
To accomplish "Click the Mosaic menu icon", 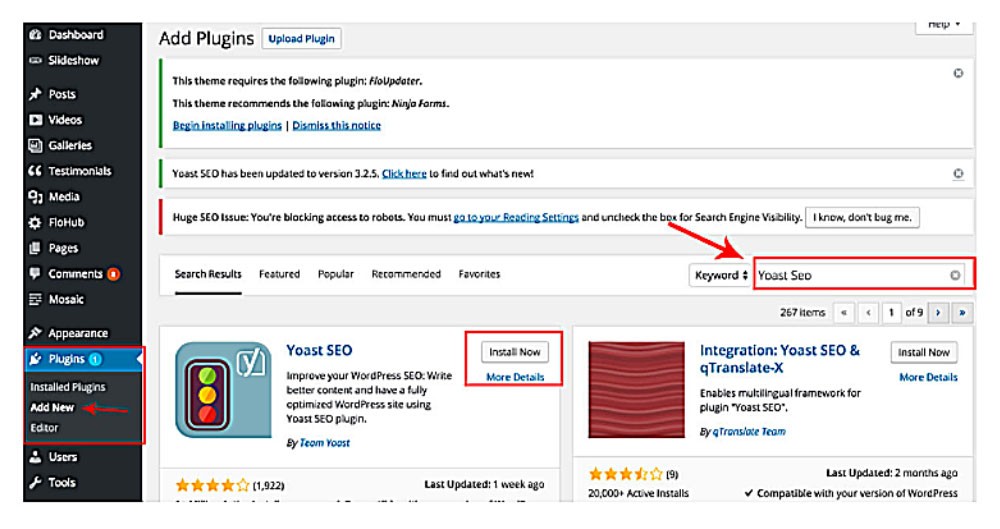I will coord(36,299).
